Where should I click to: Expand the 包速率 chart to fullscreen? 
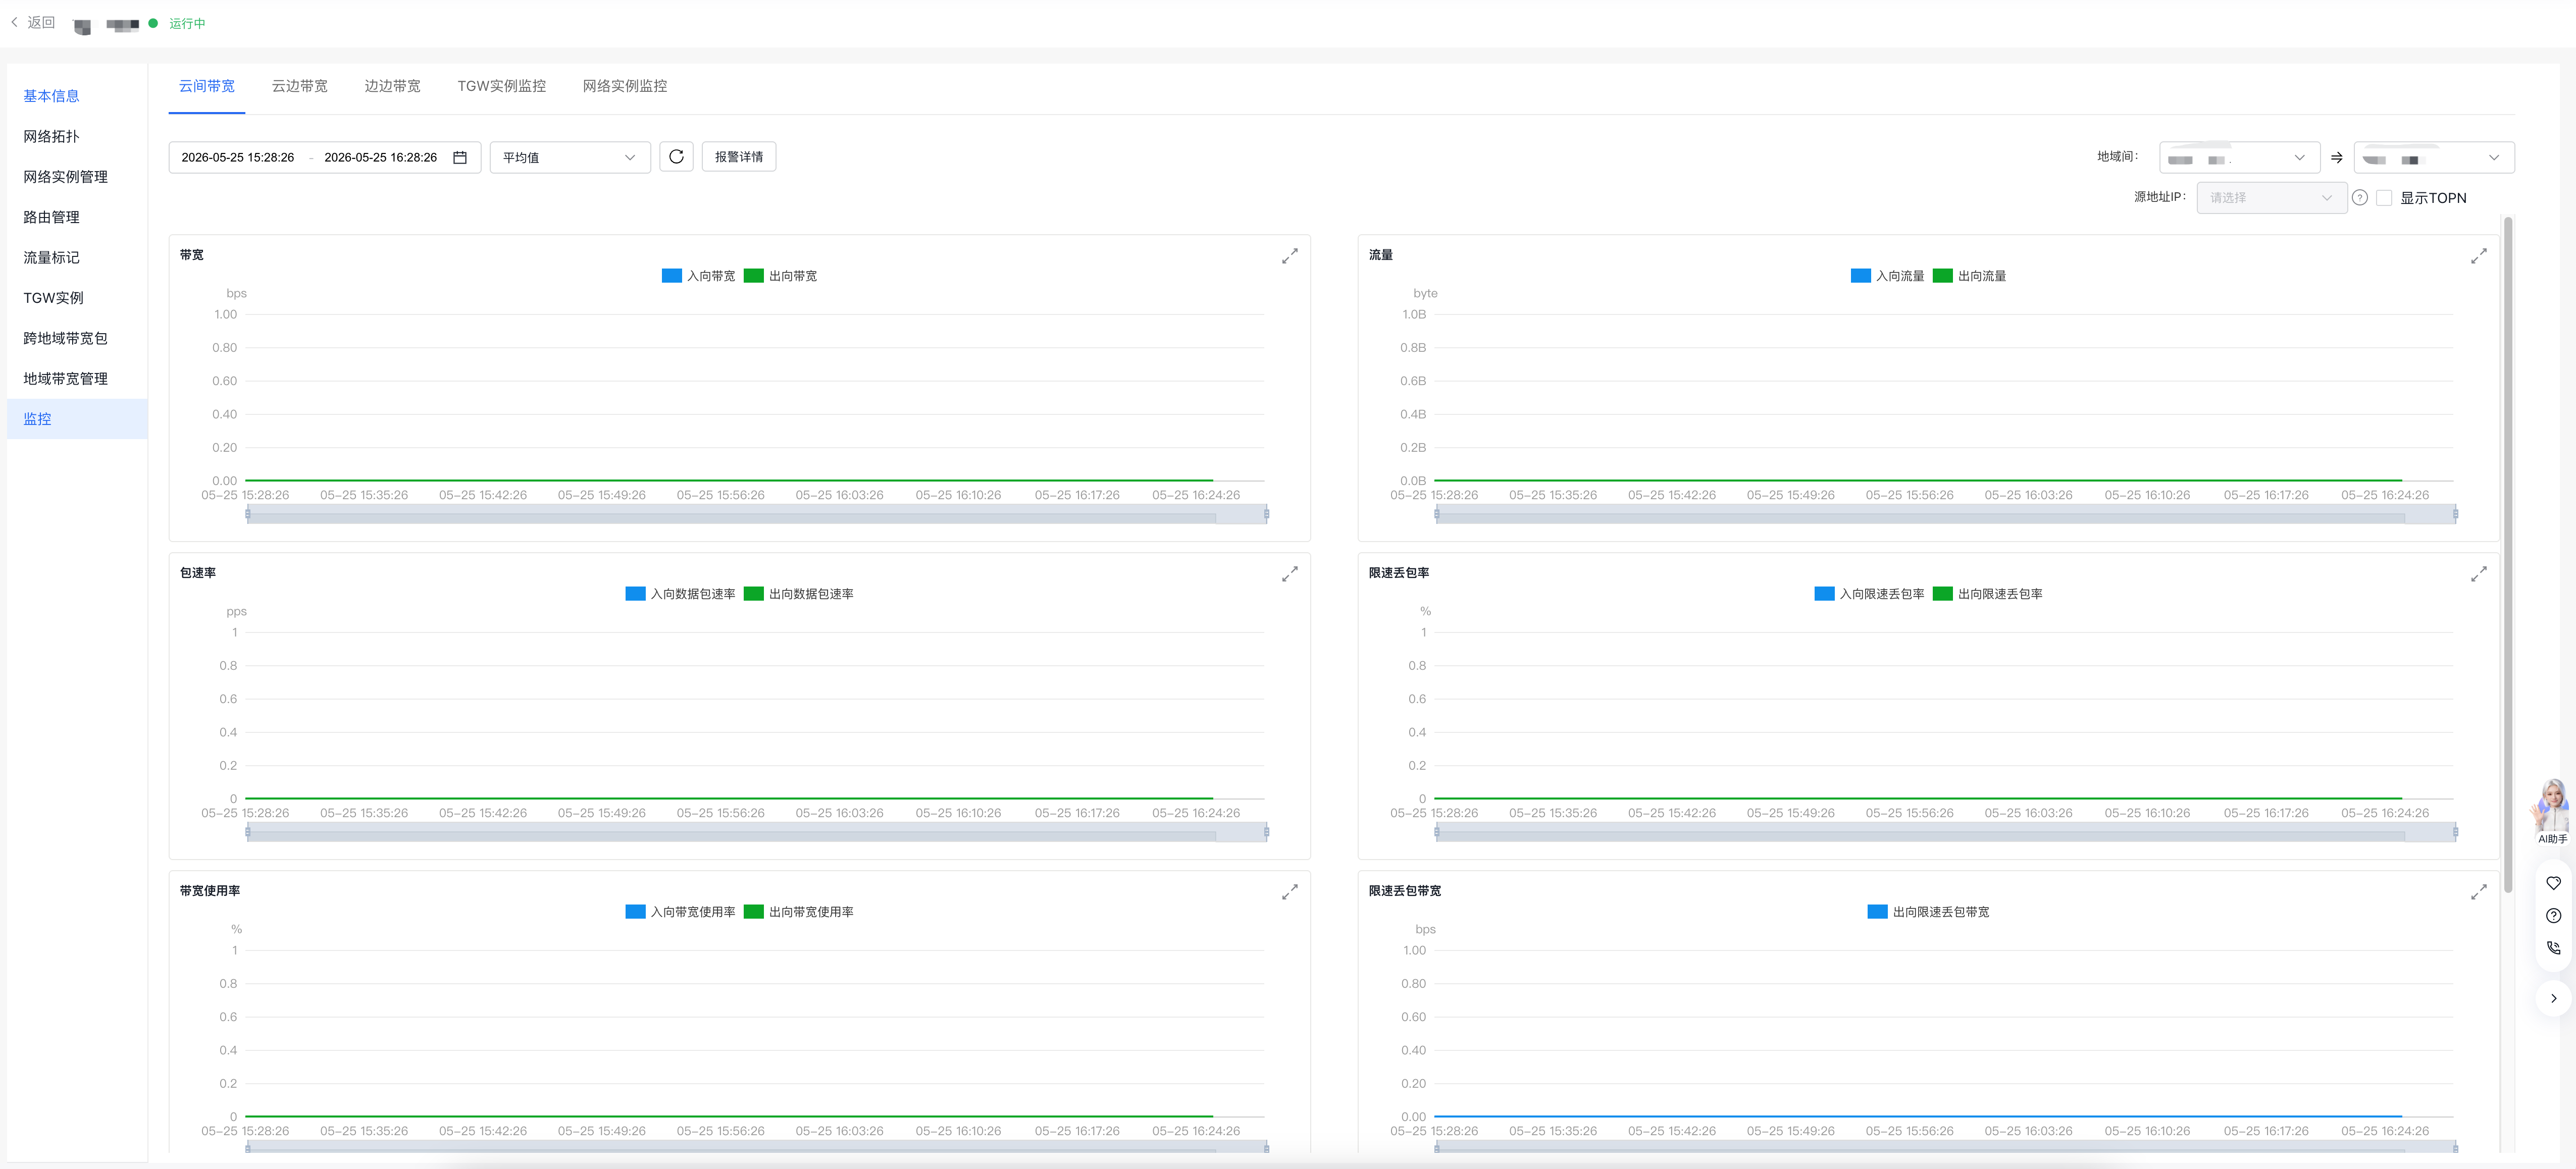(1290, 574)
